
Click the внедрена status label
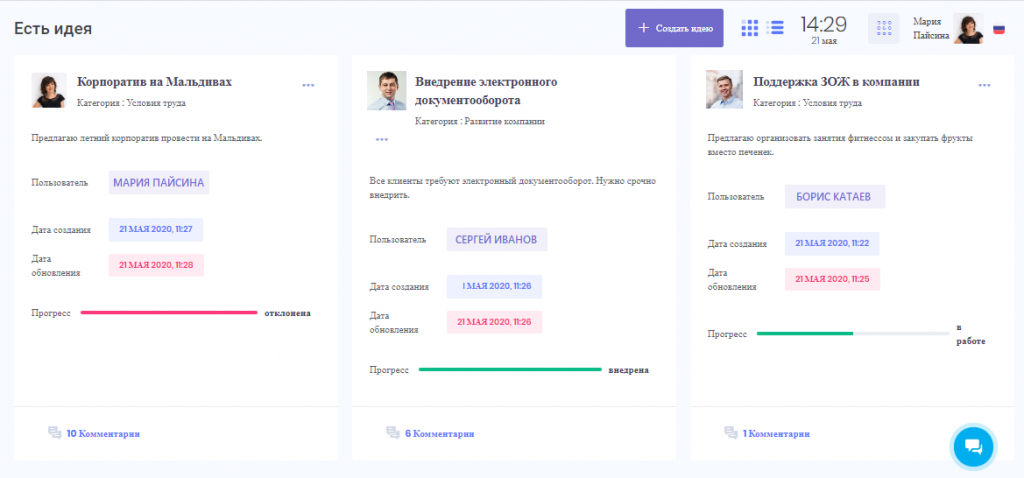[x=629, y=370]
